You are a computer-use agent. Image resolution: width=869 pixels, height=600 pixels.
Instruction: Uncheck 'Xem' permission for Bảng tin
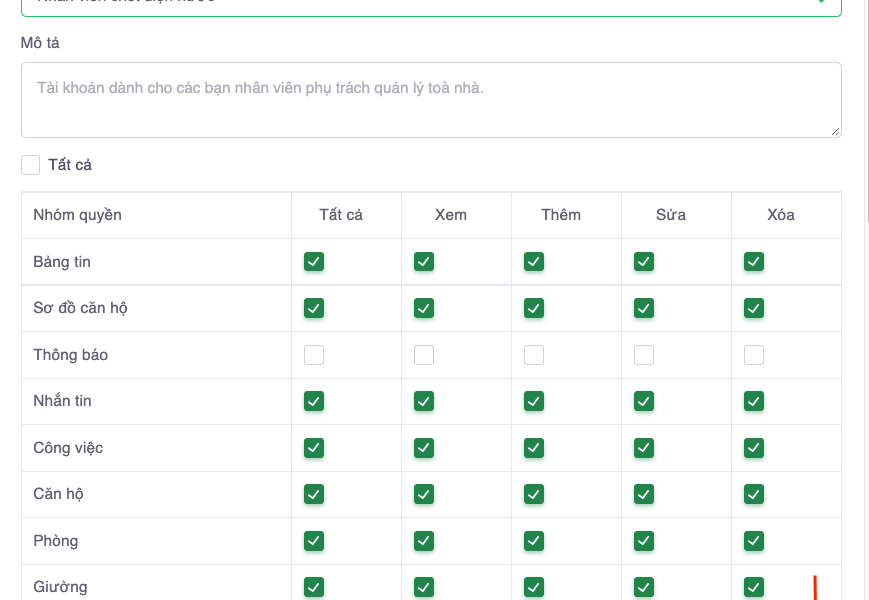coord(424,262)
